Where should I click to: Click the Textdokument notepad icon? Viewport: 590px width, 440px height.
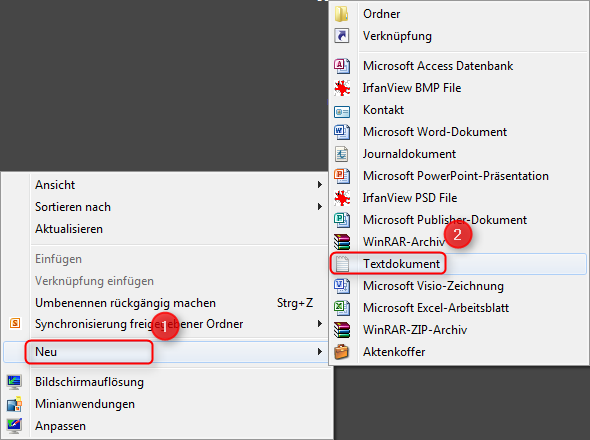(342, 263)
